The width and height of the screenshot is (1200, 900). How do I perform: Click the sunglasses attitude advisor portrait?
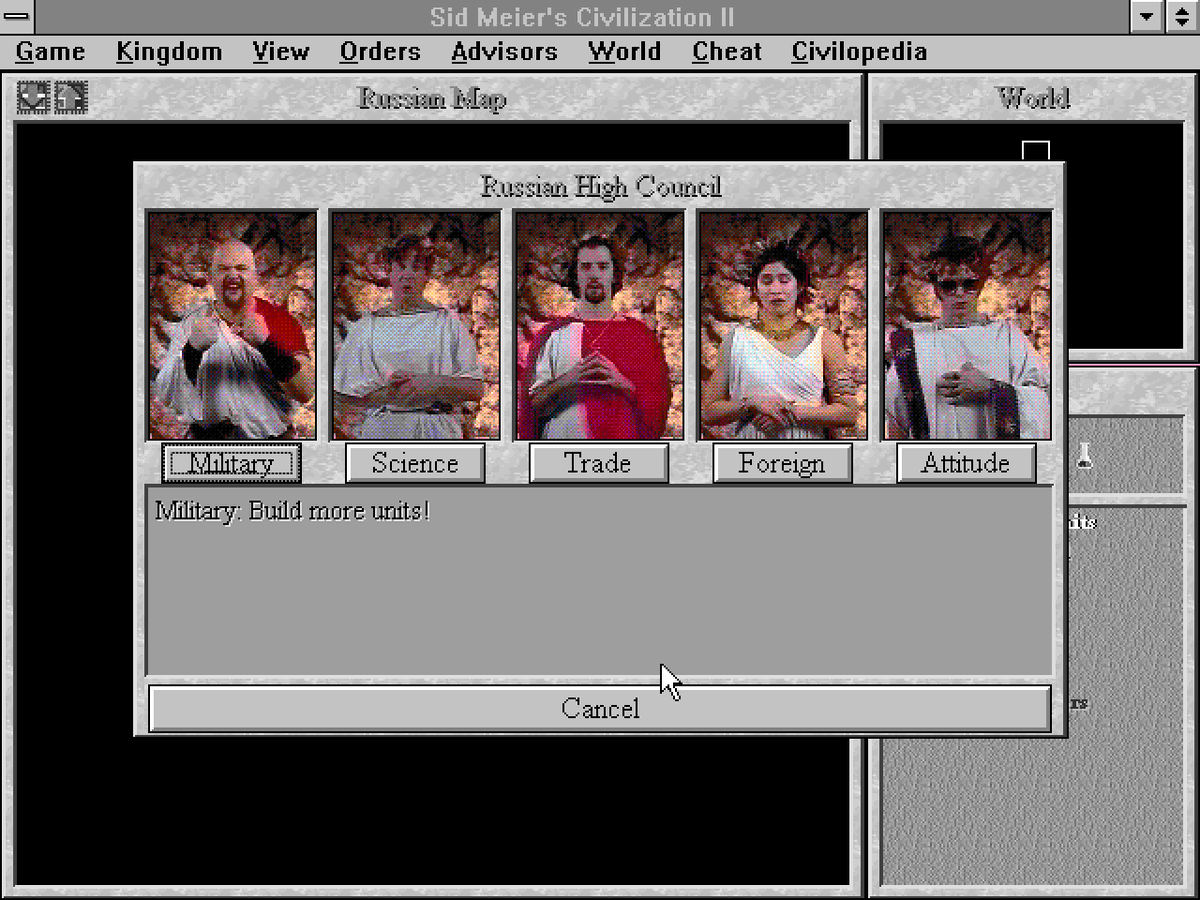[x=967, y=325]
